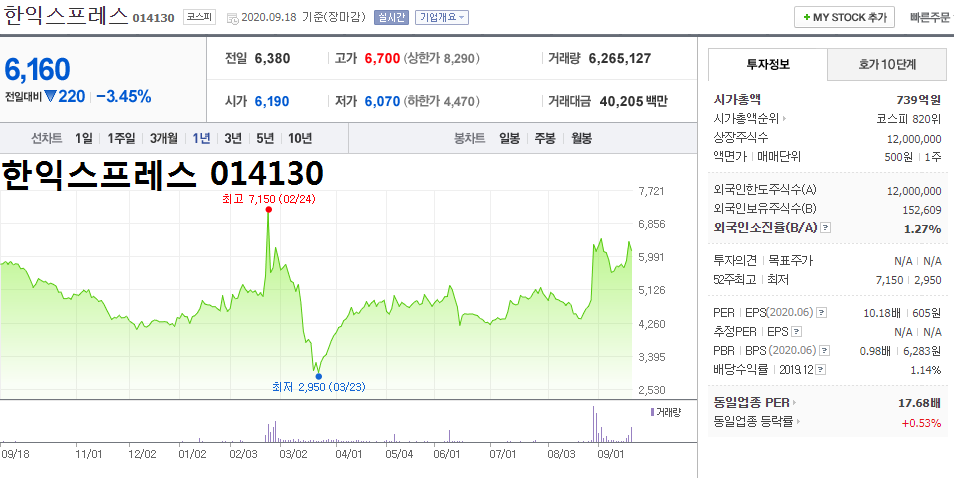Click the 17.68배 same-industry PER value
Screen dimensions: 954x478
click(x=919, y=403)
